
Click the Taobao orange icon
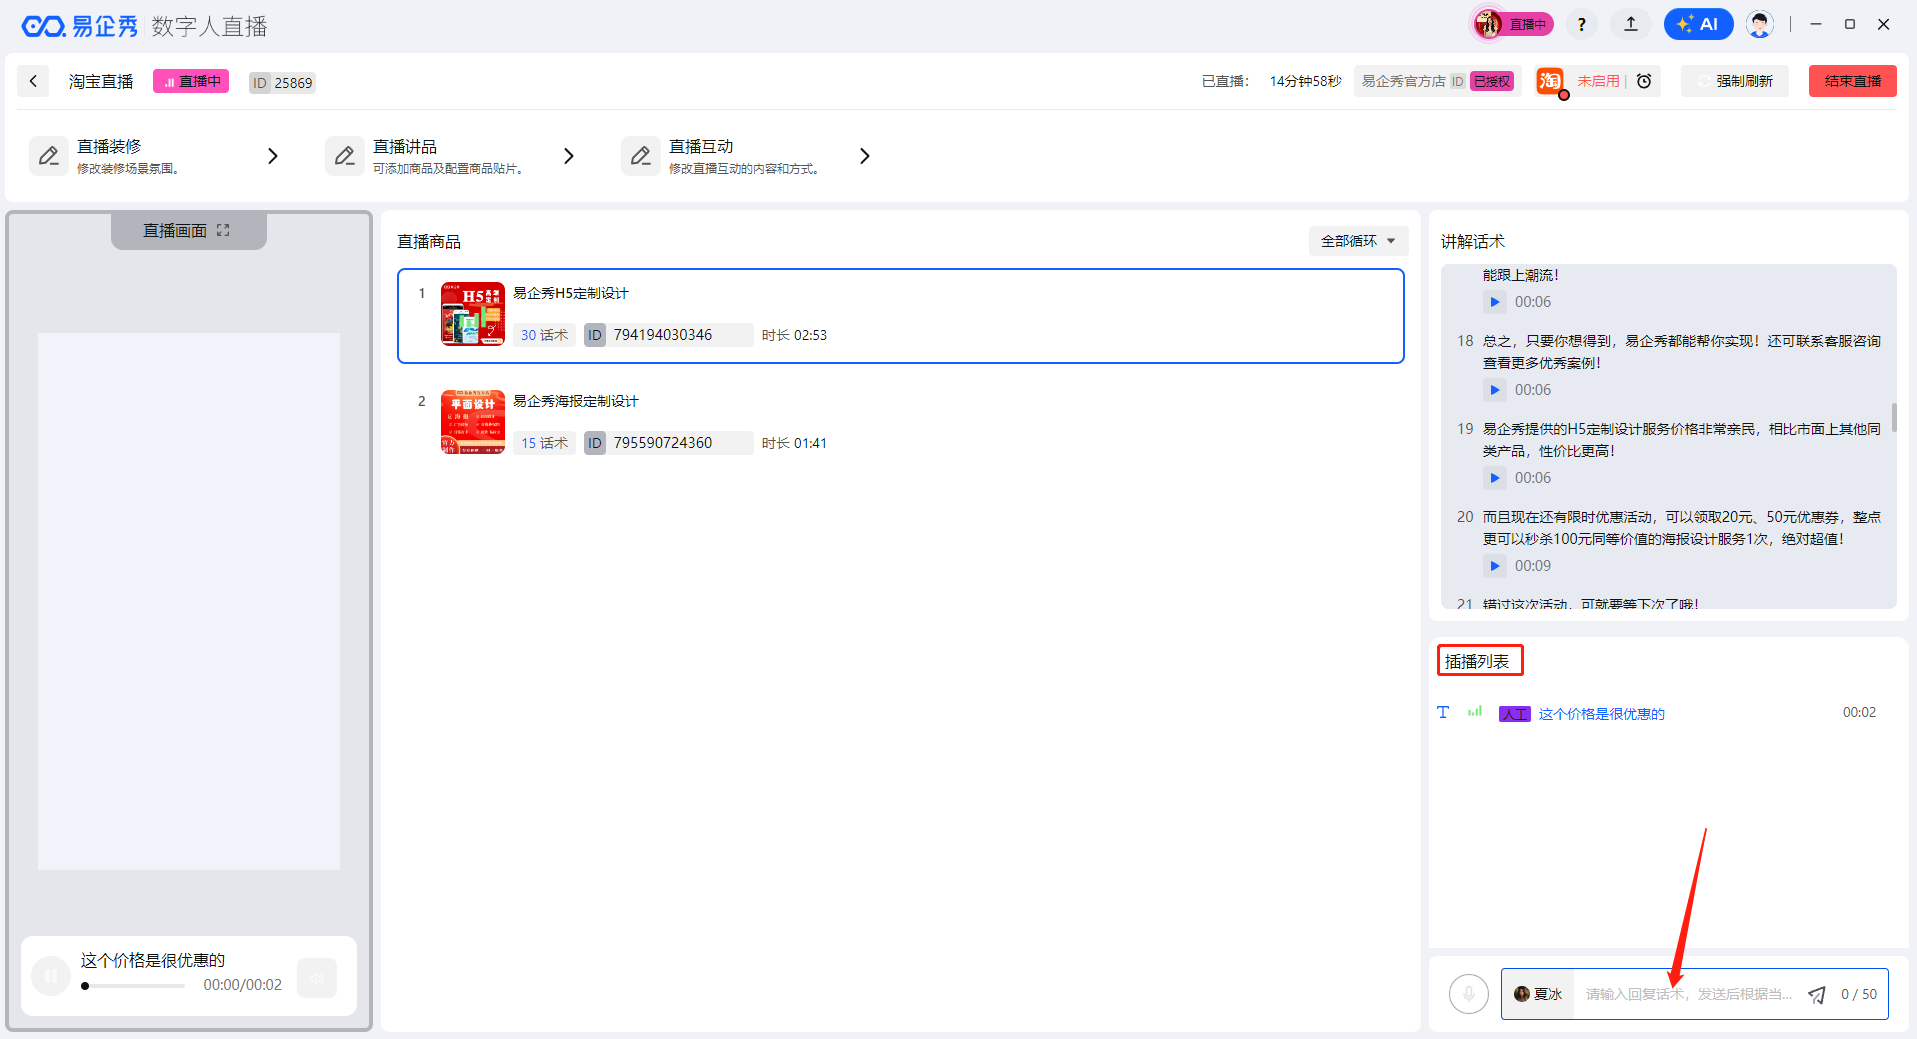pos(1550,81)
